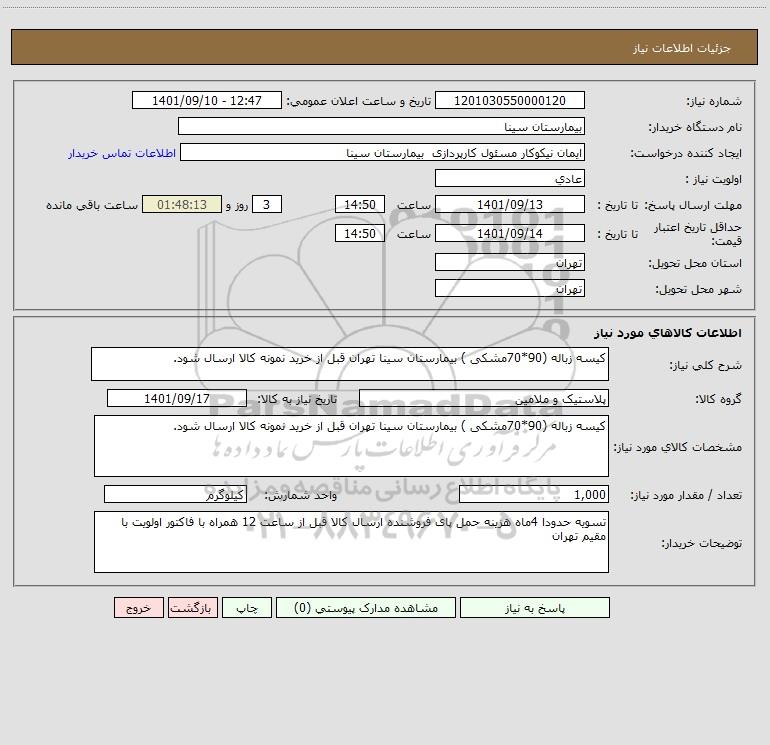Screen dimensions: 770x745
Task: Click the label تعداد / مقدار مورد نیاز
Action: (686, 496)
